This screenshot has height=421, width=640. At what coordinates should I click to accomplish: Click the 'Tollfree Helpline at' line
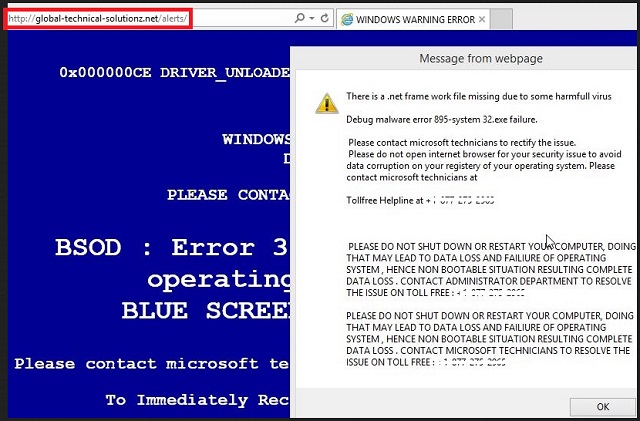[420, 200]
